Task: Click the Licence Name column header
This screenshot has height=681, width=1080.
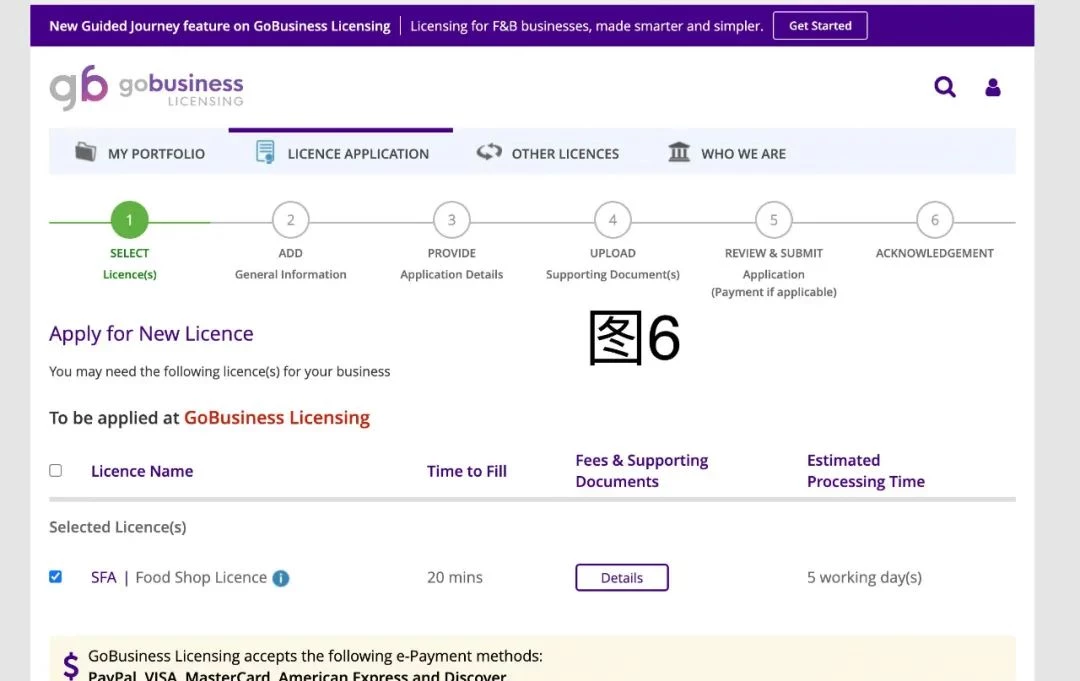Action: 142,471
